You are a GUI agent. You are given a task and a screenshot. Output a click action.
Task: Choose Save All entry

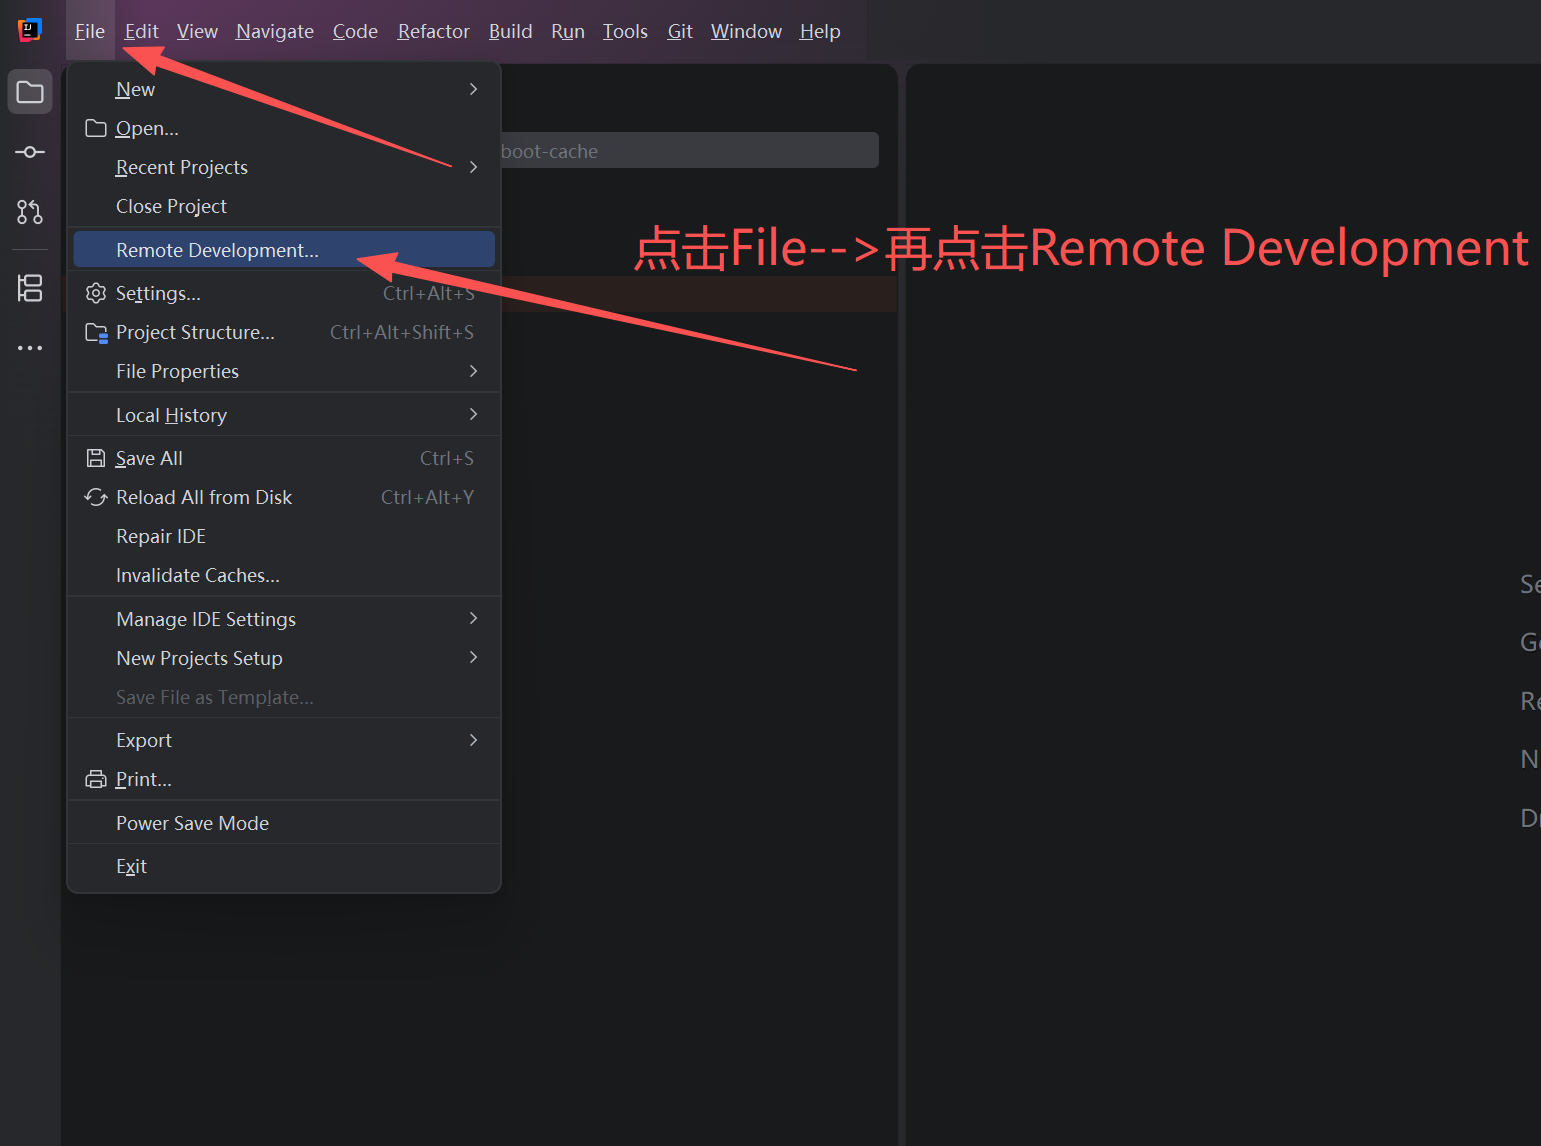click(284, 458)
